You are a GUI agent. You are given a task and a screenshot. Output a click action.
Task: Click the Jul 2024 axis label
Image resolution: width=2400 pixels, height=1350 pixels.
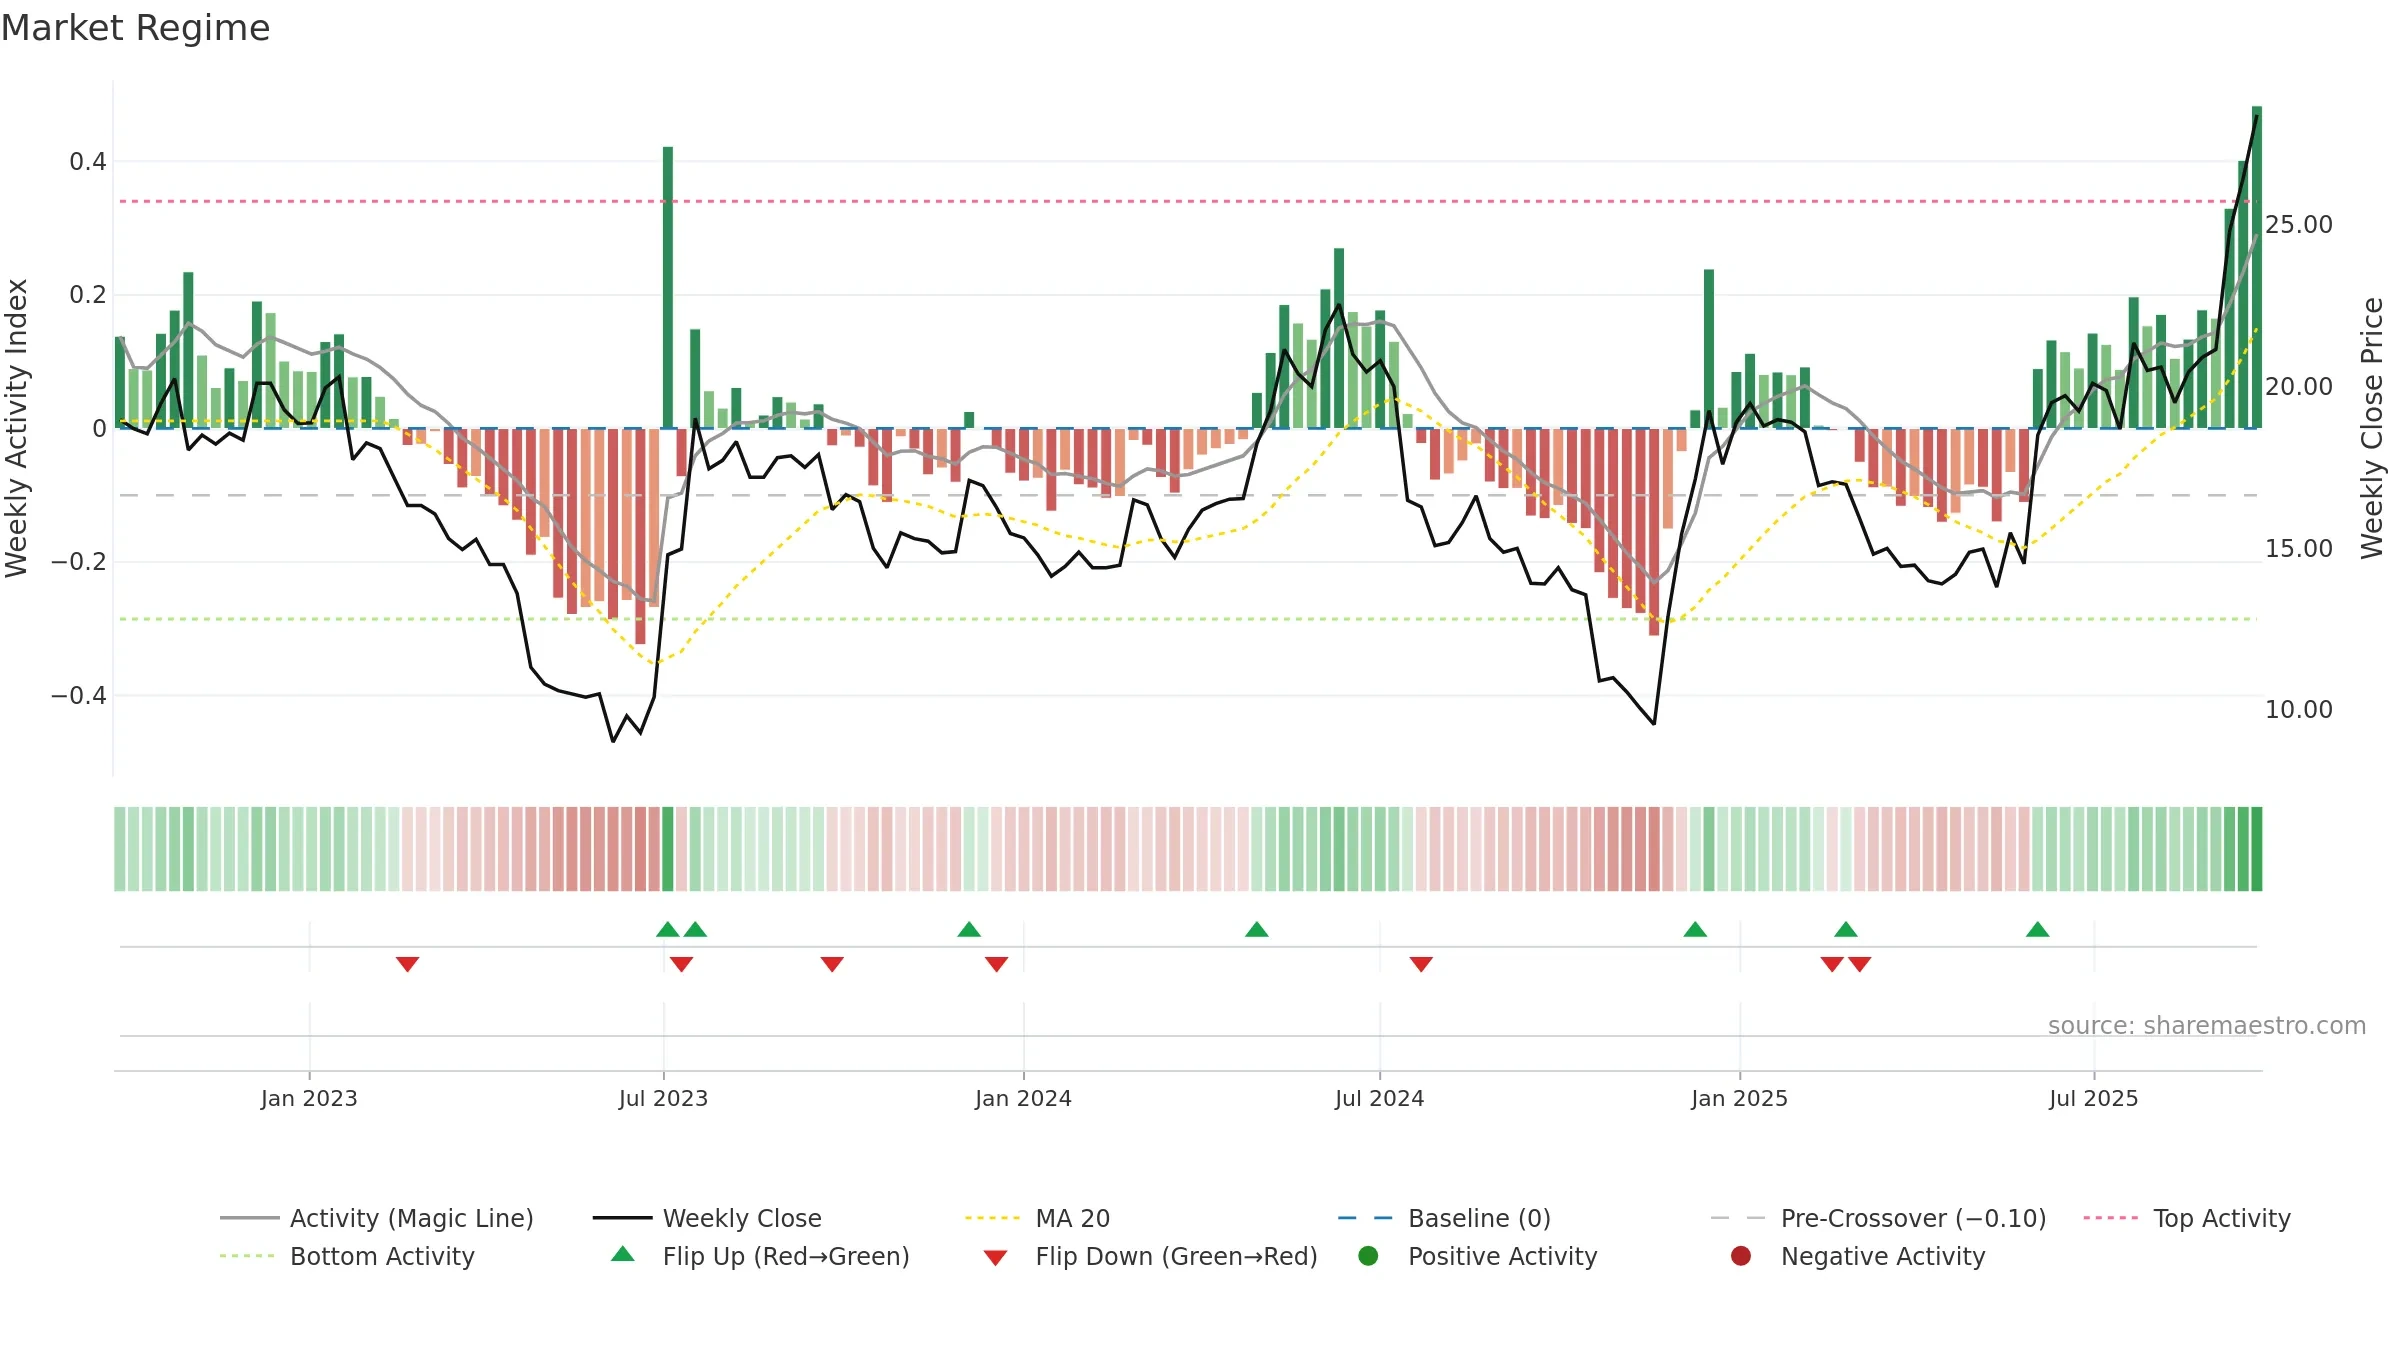coord(1379,1098)
